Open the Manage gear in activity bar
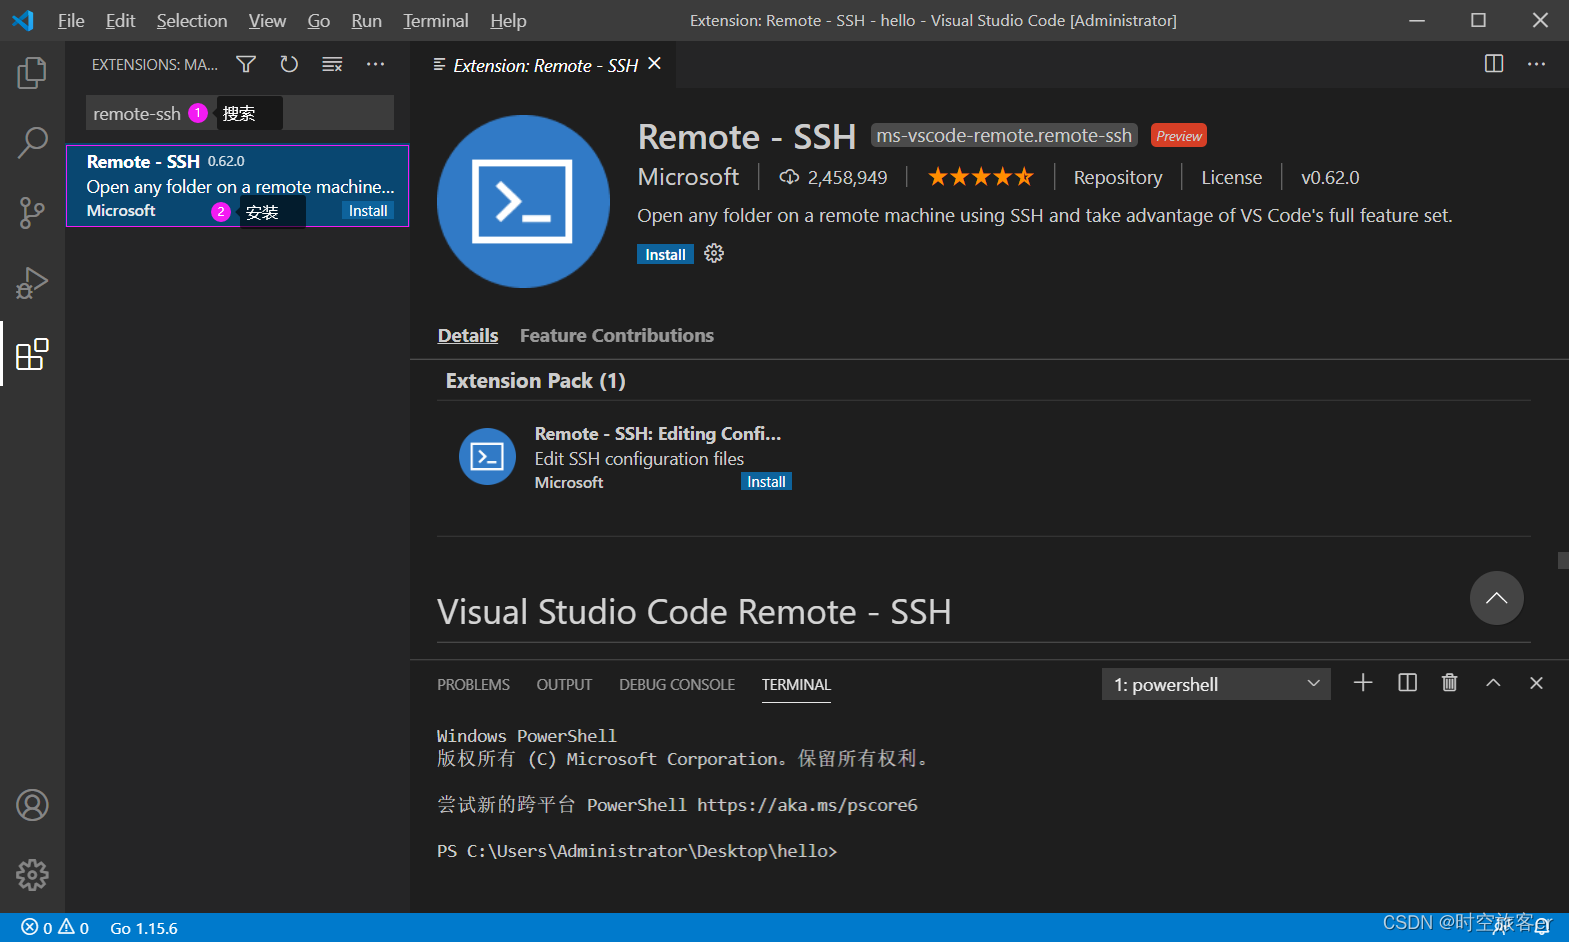Image resolution: width=1569 pixels, height=942 pixels. tap(32, 875)
